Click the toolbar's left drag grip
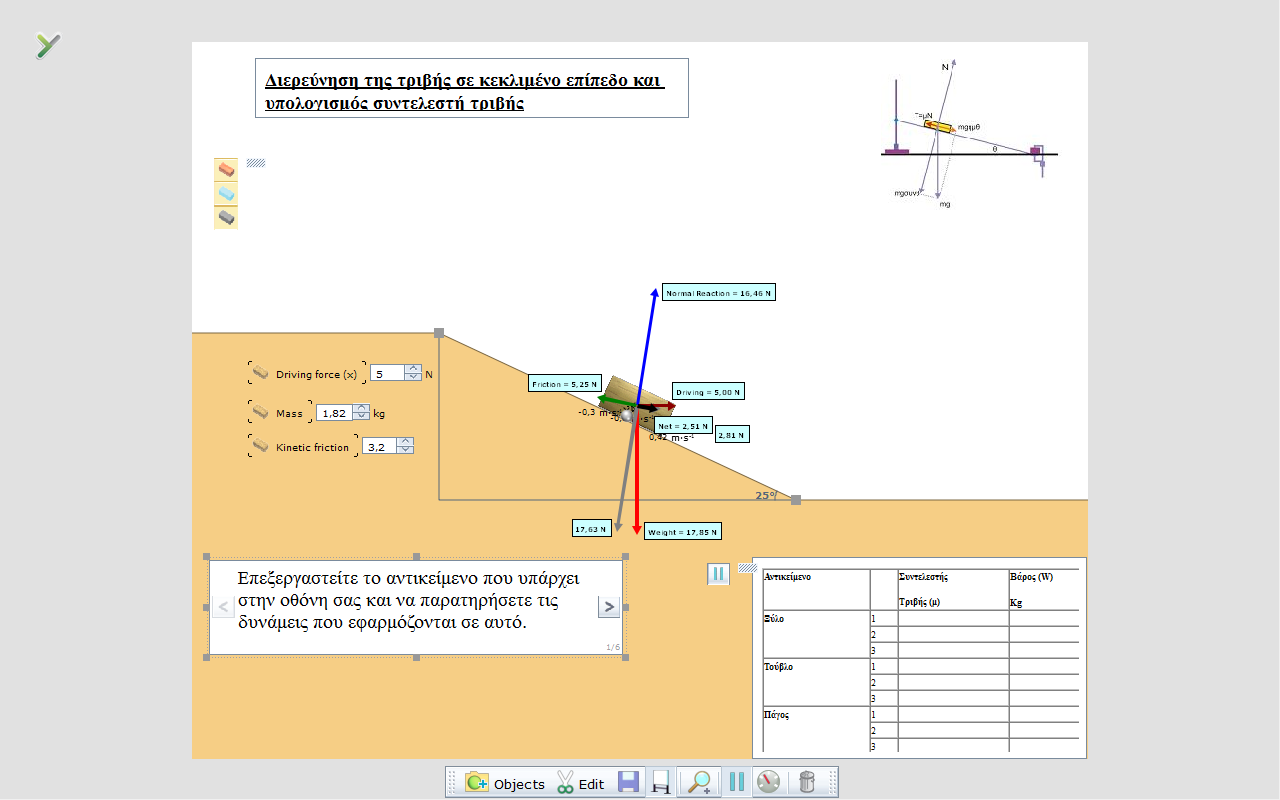Image resolution: width=1280 pixels, height=800 pixels. click(452, 783)
